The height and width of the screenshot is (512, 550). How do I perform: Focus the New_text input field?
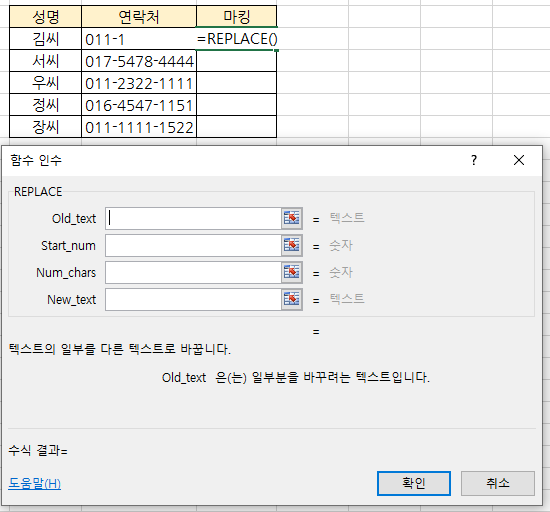(x=193, y=299)
